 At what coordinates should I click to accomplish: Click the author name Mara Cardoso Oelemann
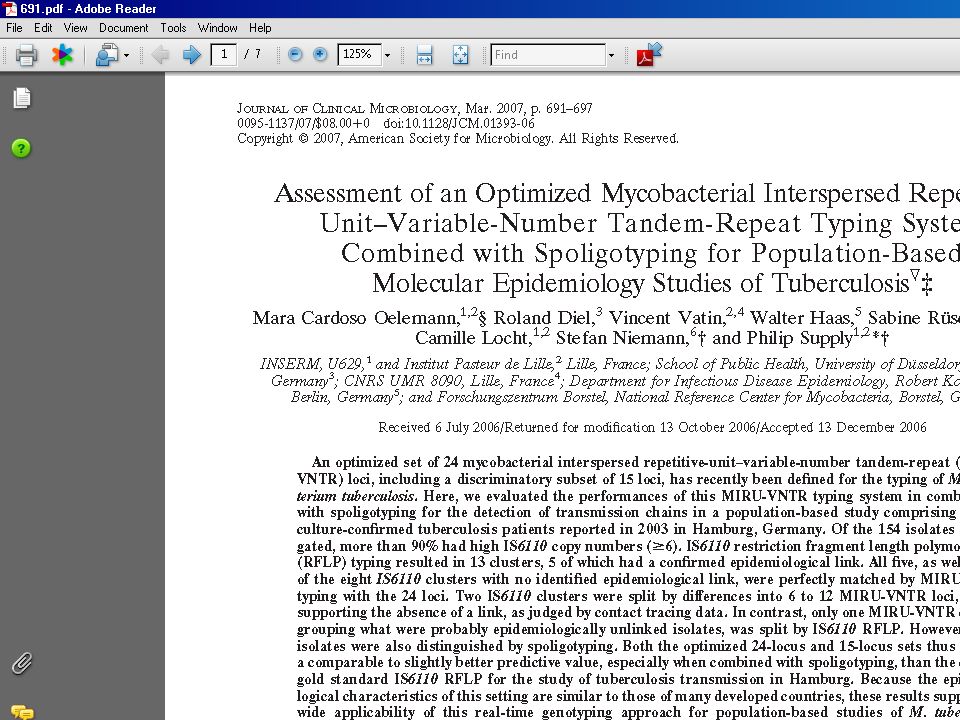[x=356, y=318]
